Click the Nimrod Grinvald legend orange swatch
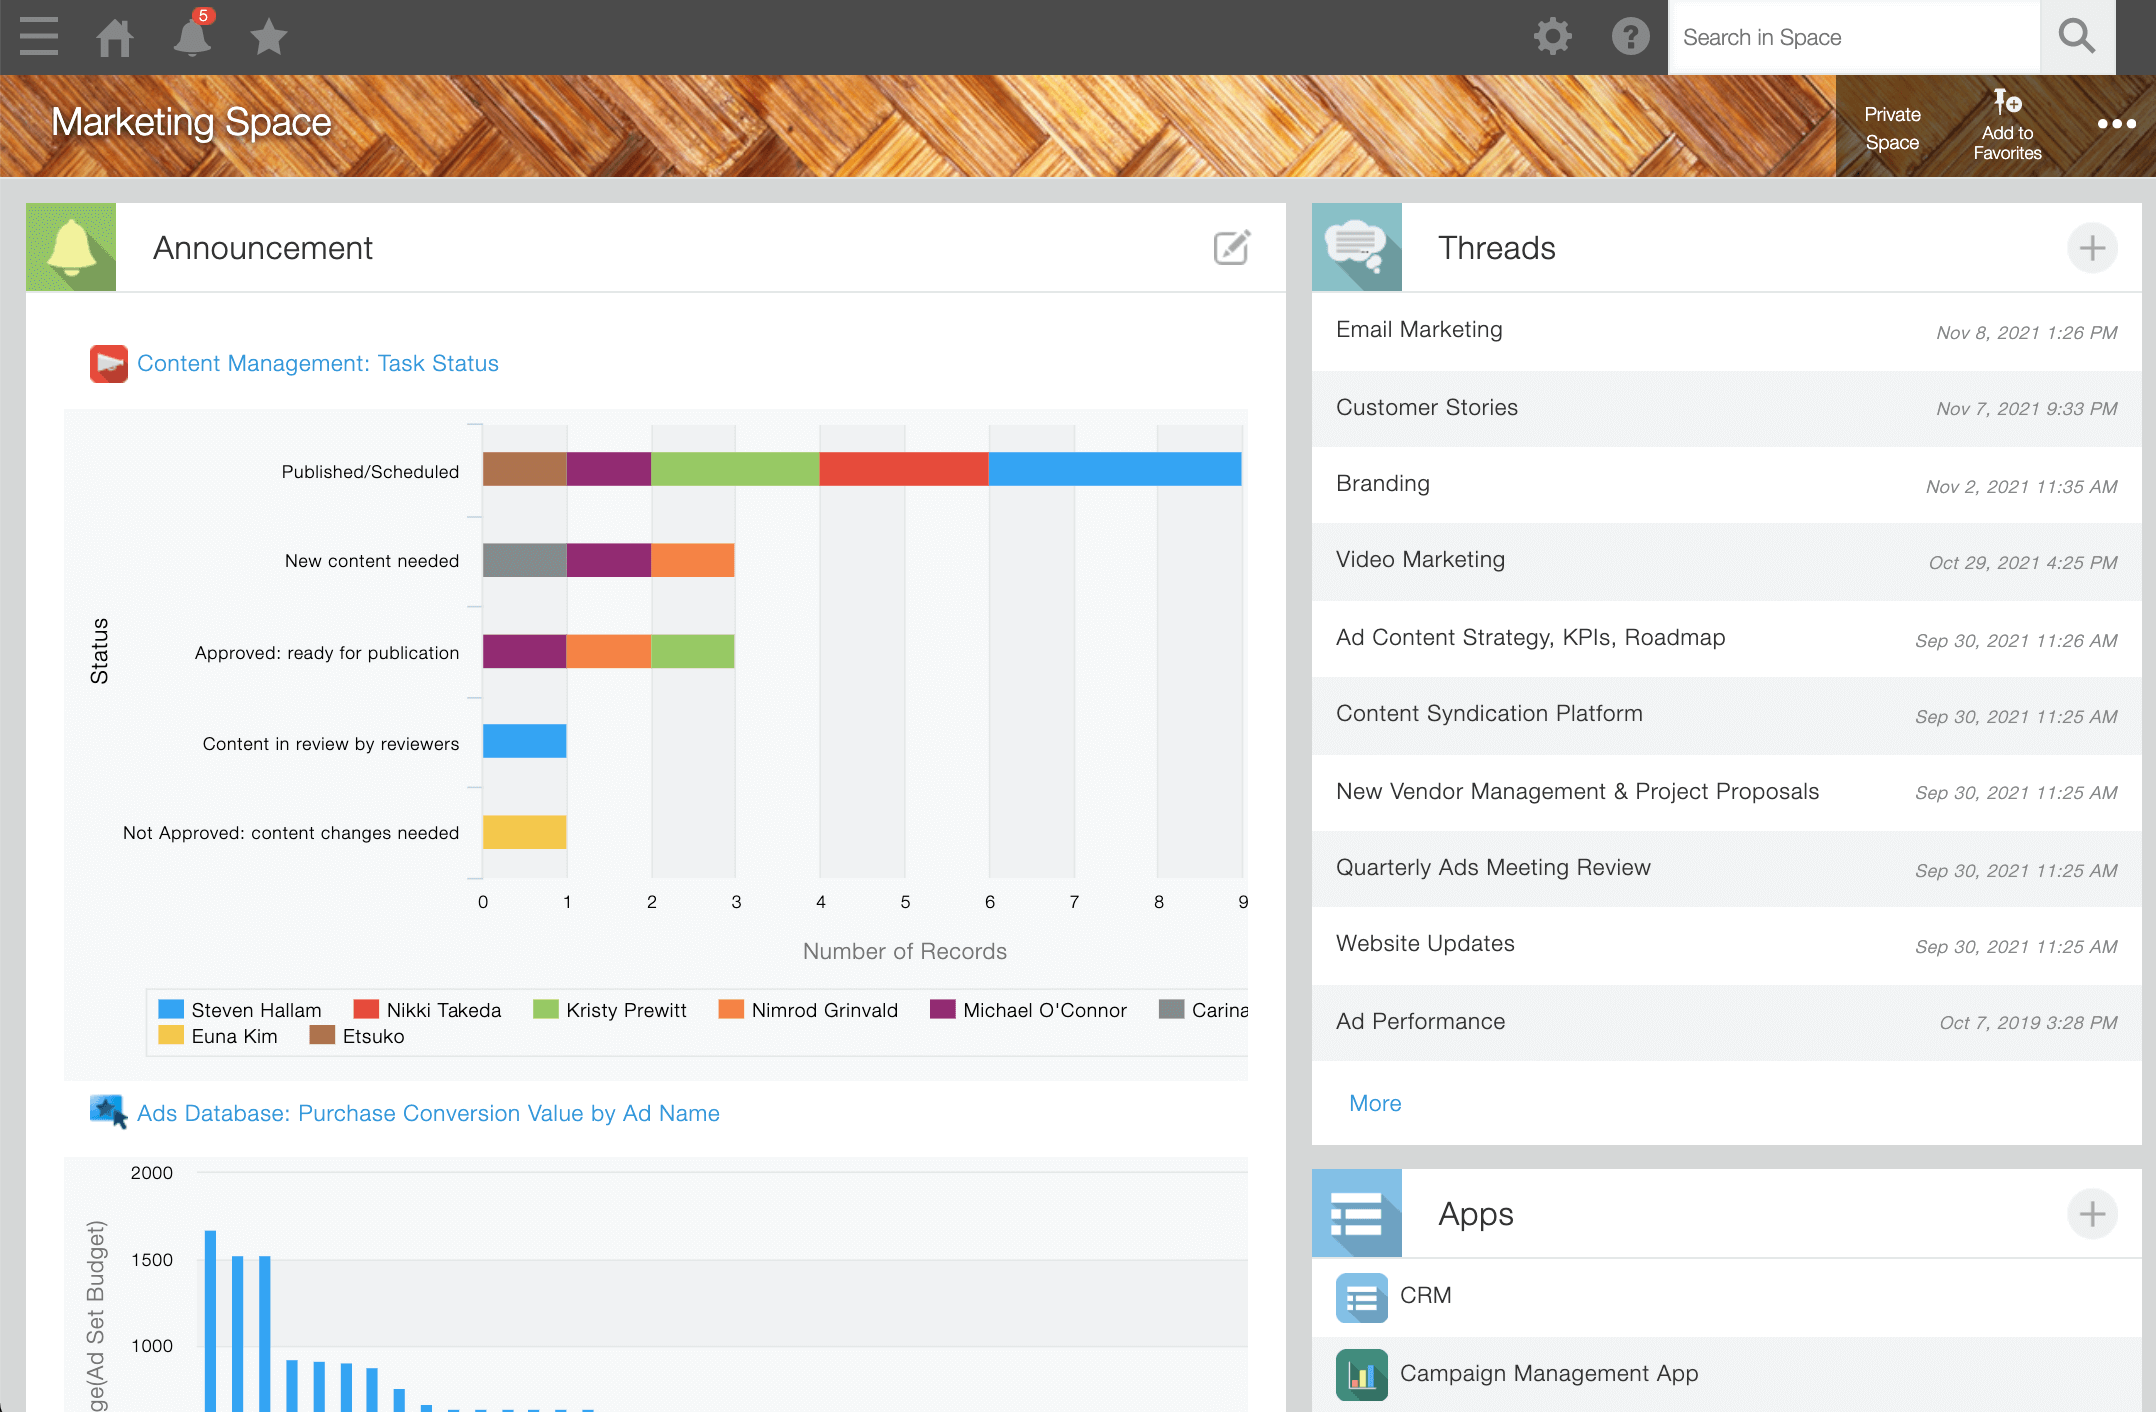 click(731, 1009)
